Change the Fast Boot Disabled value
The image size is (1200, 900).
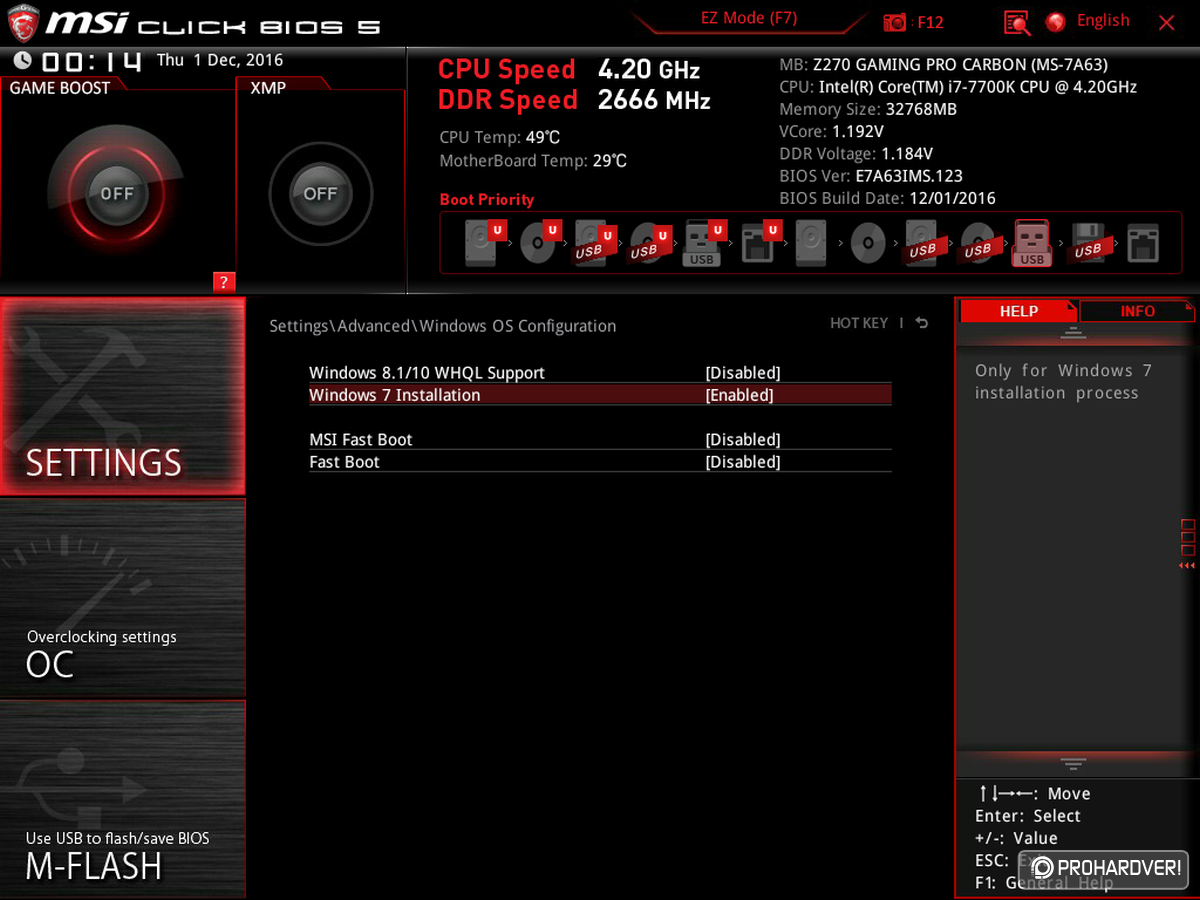pyautogui.click(x=743, y=462)
